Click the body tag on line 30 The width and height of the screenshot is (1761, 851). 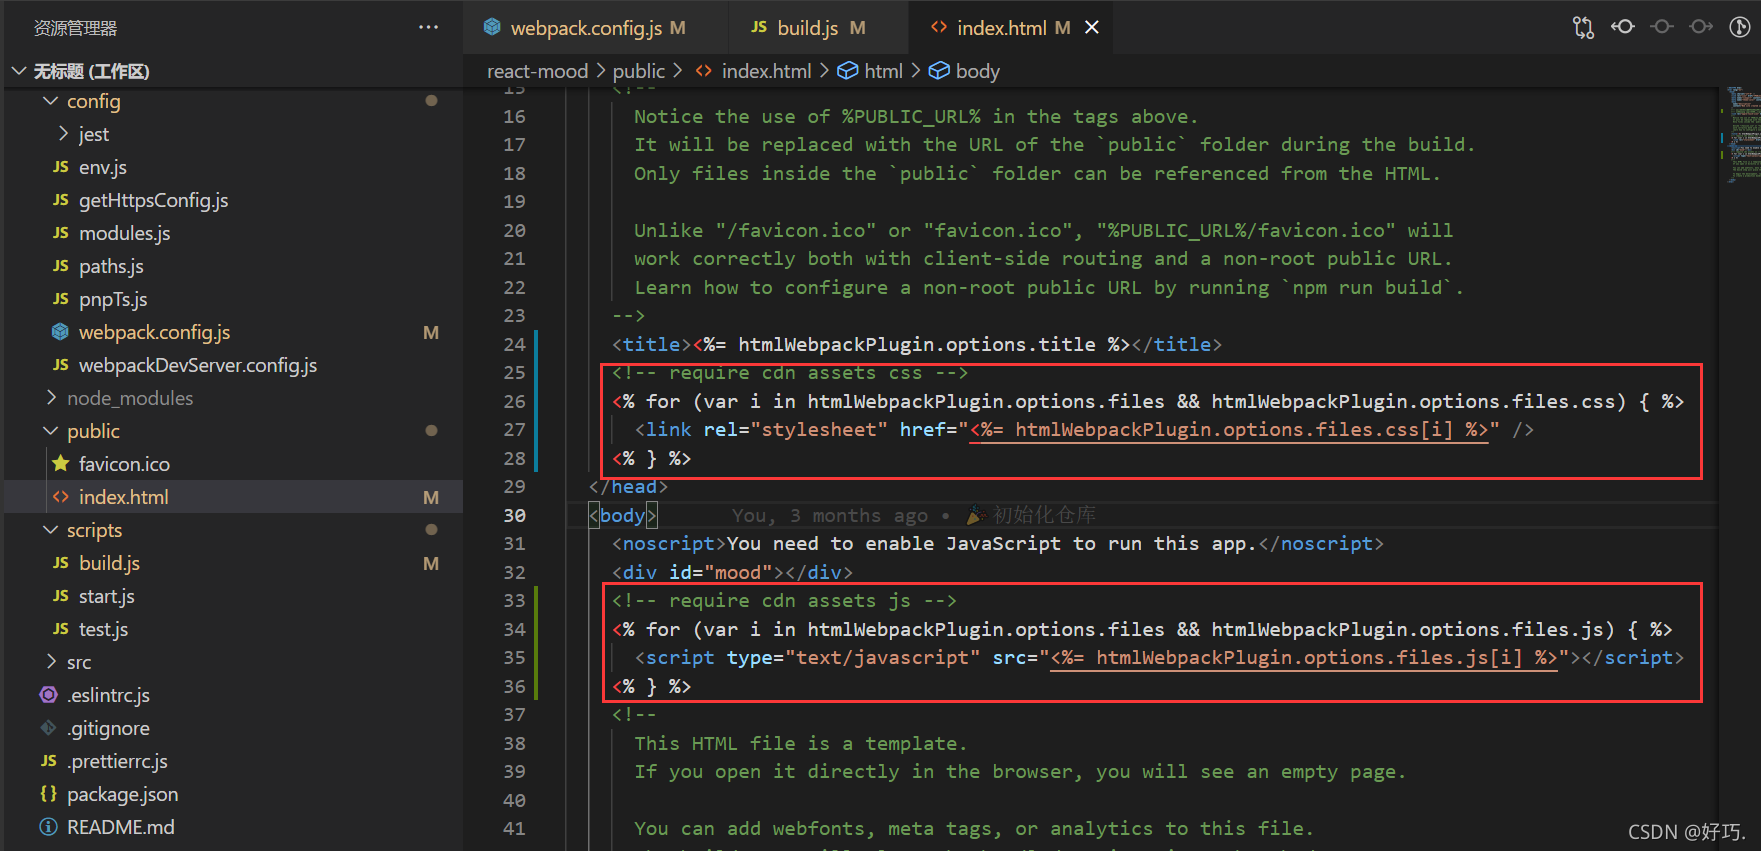coord(622,515)
